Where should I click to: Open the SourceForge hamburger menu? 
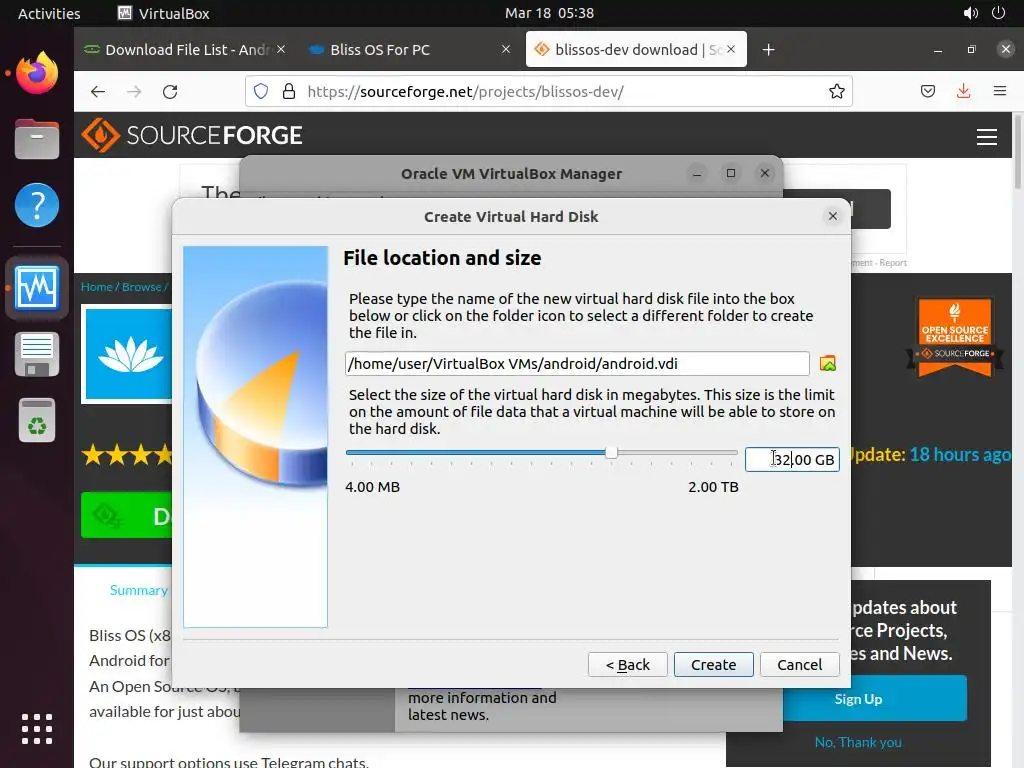[x=987, y=136]
